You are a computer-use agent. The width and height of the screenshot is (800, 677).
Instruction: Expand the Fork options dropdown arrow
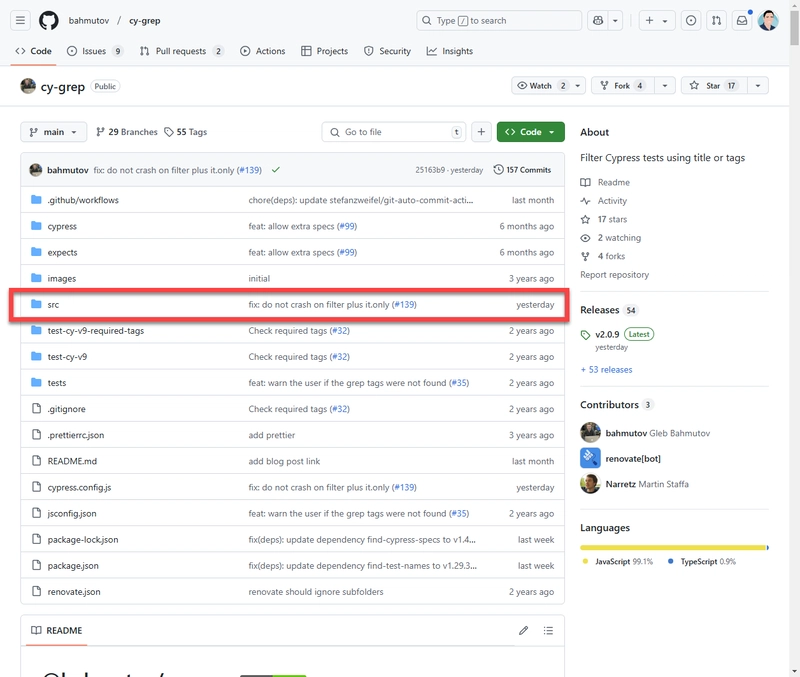click(665, 86)
